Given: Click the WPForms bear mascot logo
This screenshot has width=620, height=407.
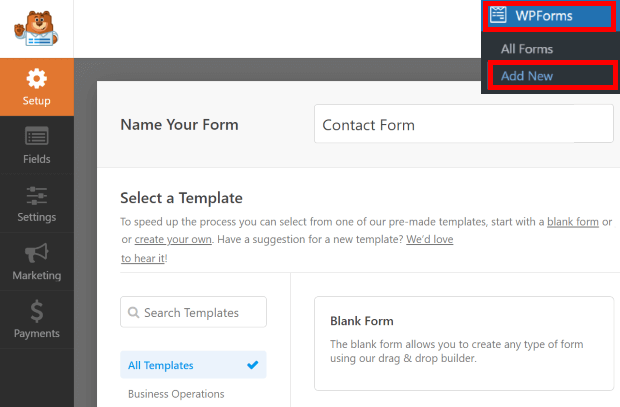Looking at the screenshot, I should (37, 29).
